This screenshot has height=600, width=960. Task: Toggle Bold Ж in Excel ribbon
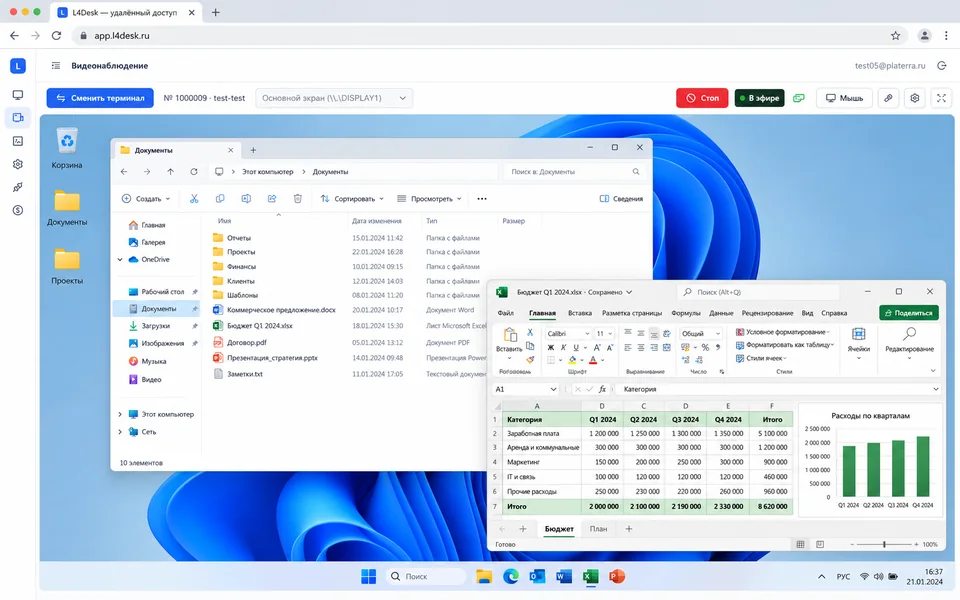pyautogui.click(x=550, y=347)
